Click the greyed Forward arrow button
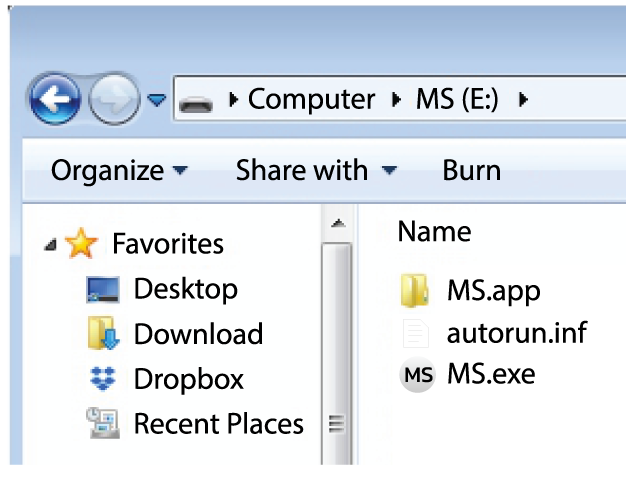Image resolution: width=644 pixels, height=484 pixels. (115, 99)
